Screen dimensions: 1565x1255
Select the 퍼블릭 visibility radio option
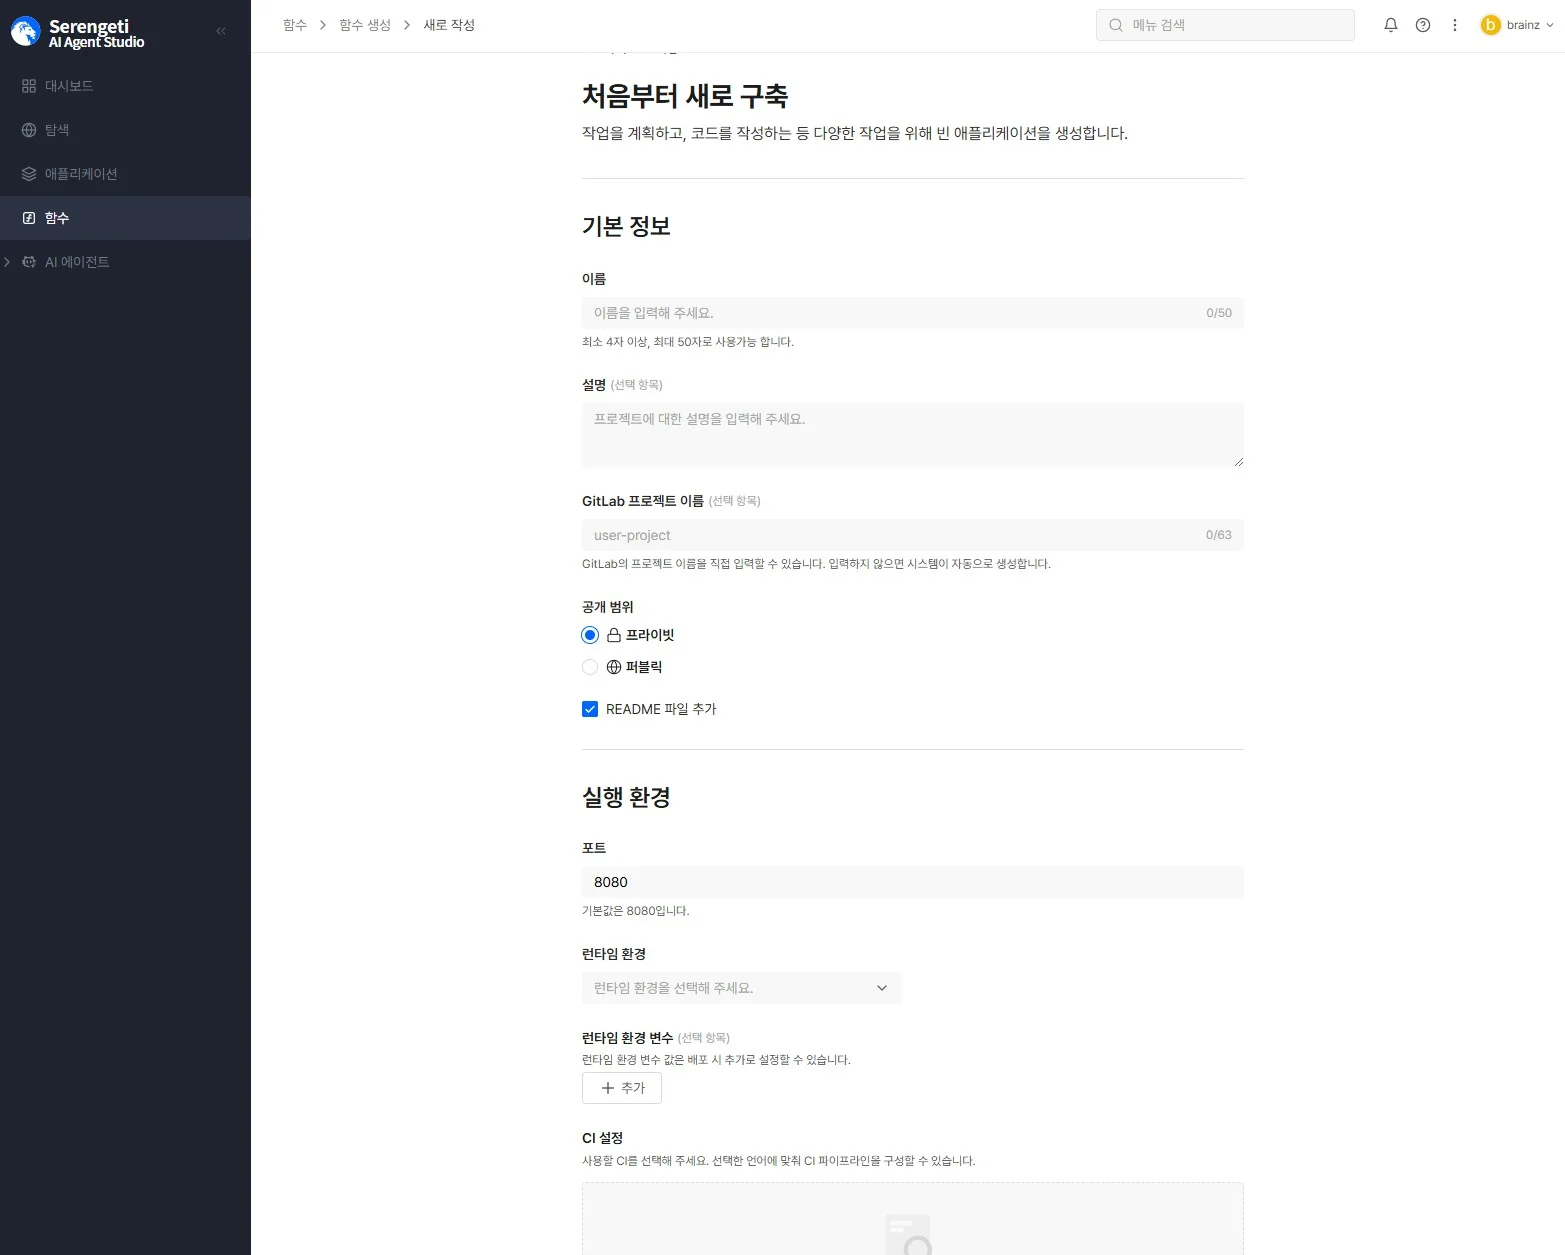[590, 667]
